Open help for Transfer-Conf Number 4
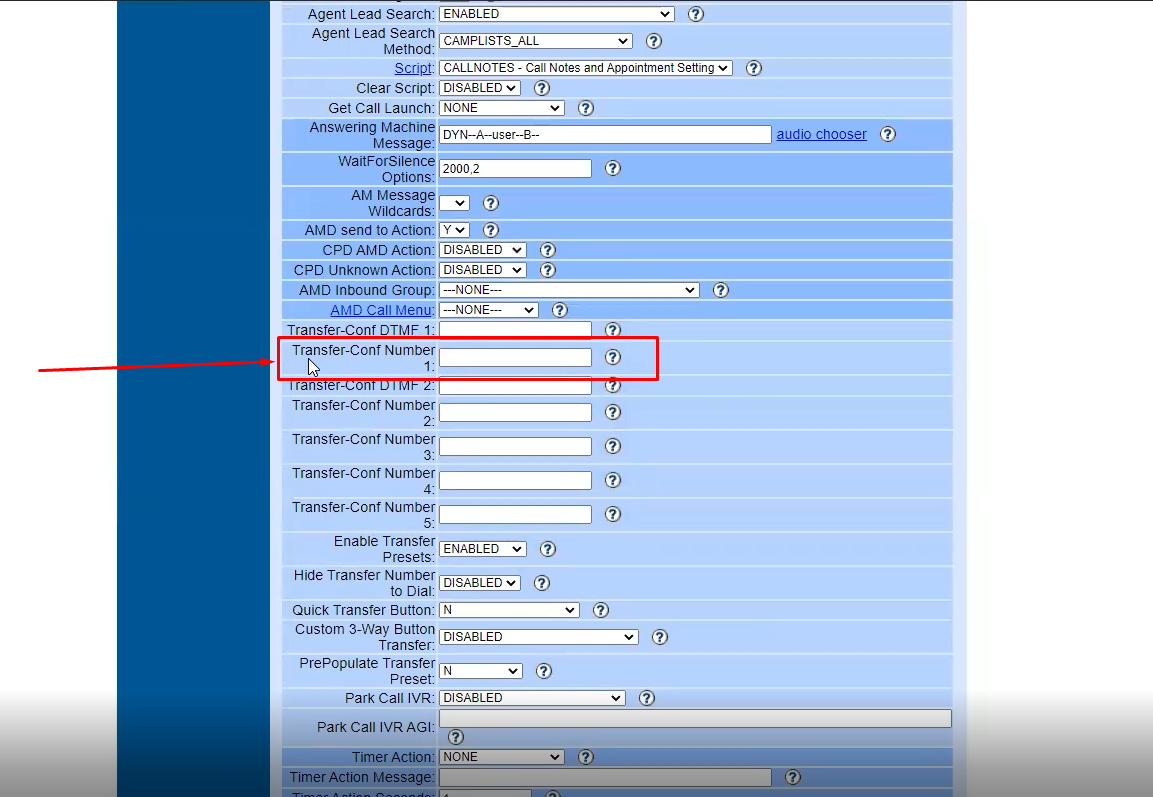This screenshot has width=1153, height=797. point(613,480)
